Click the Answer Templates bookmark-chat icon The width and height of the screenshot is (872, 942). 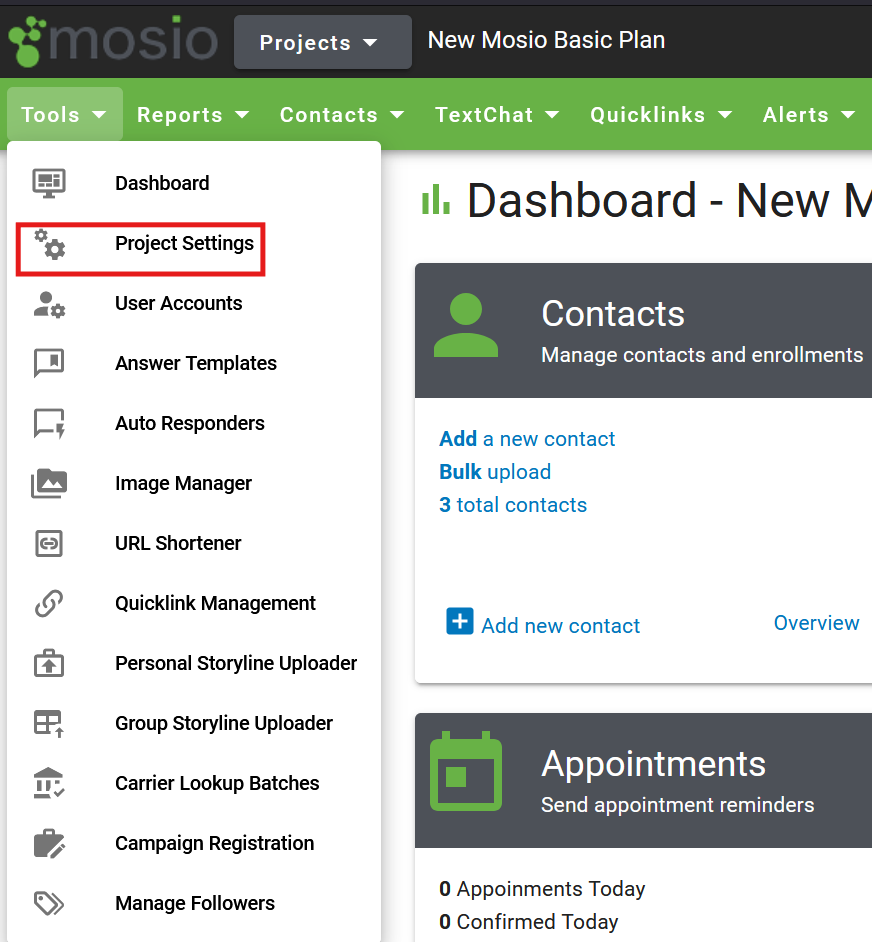pos(49,363)
